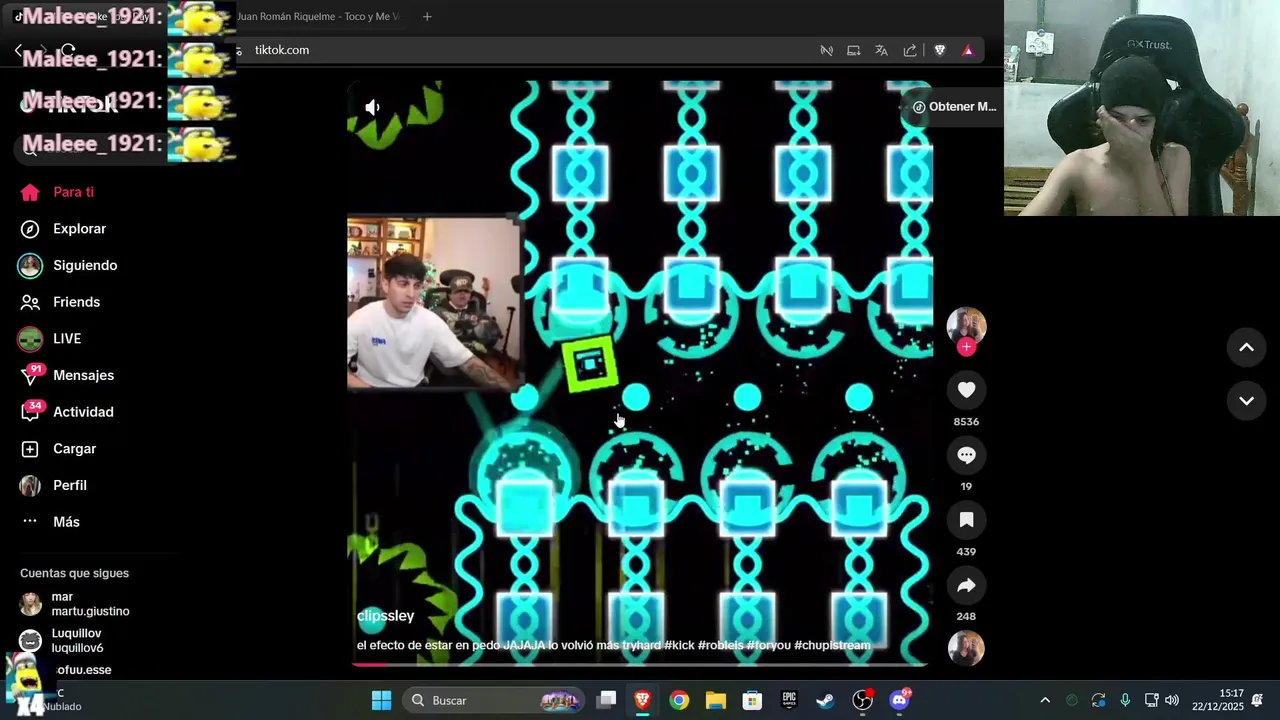Image resolution: width=1280 pixels, height=720 pixels.
Task: Click the video progress bar
Action: tap(640, 663)
